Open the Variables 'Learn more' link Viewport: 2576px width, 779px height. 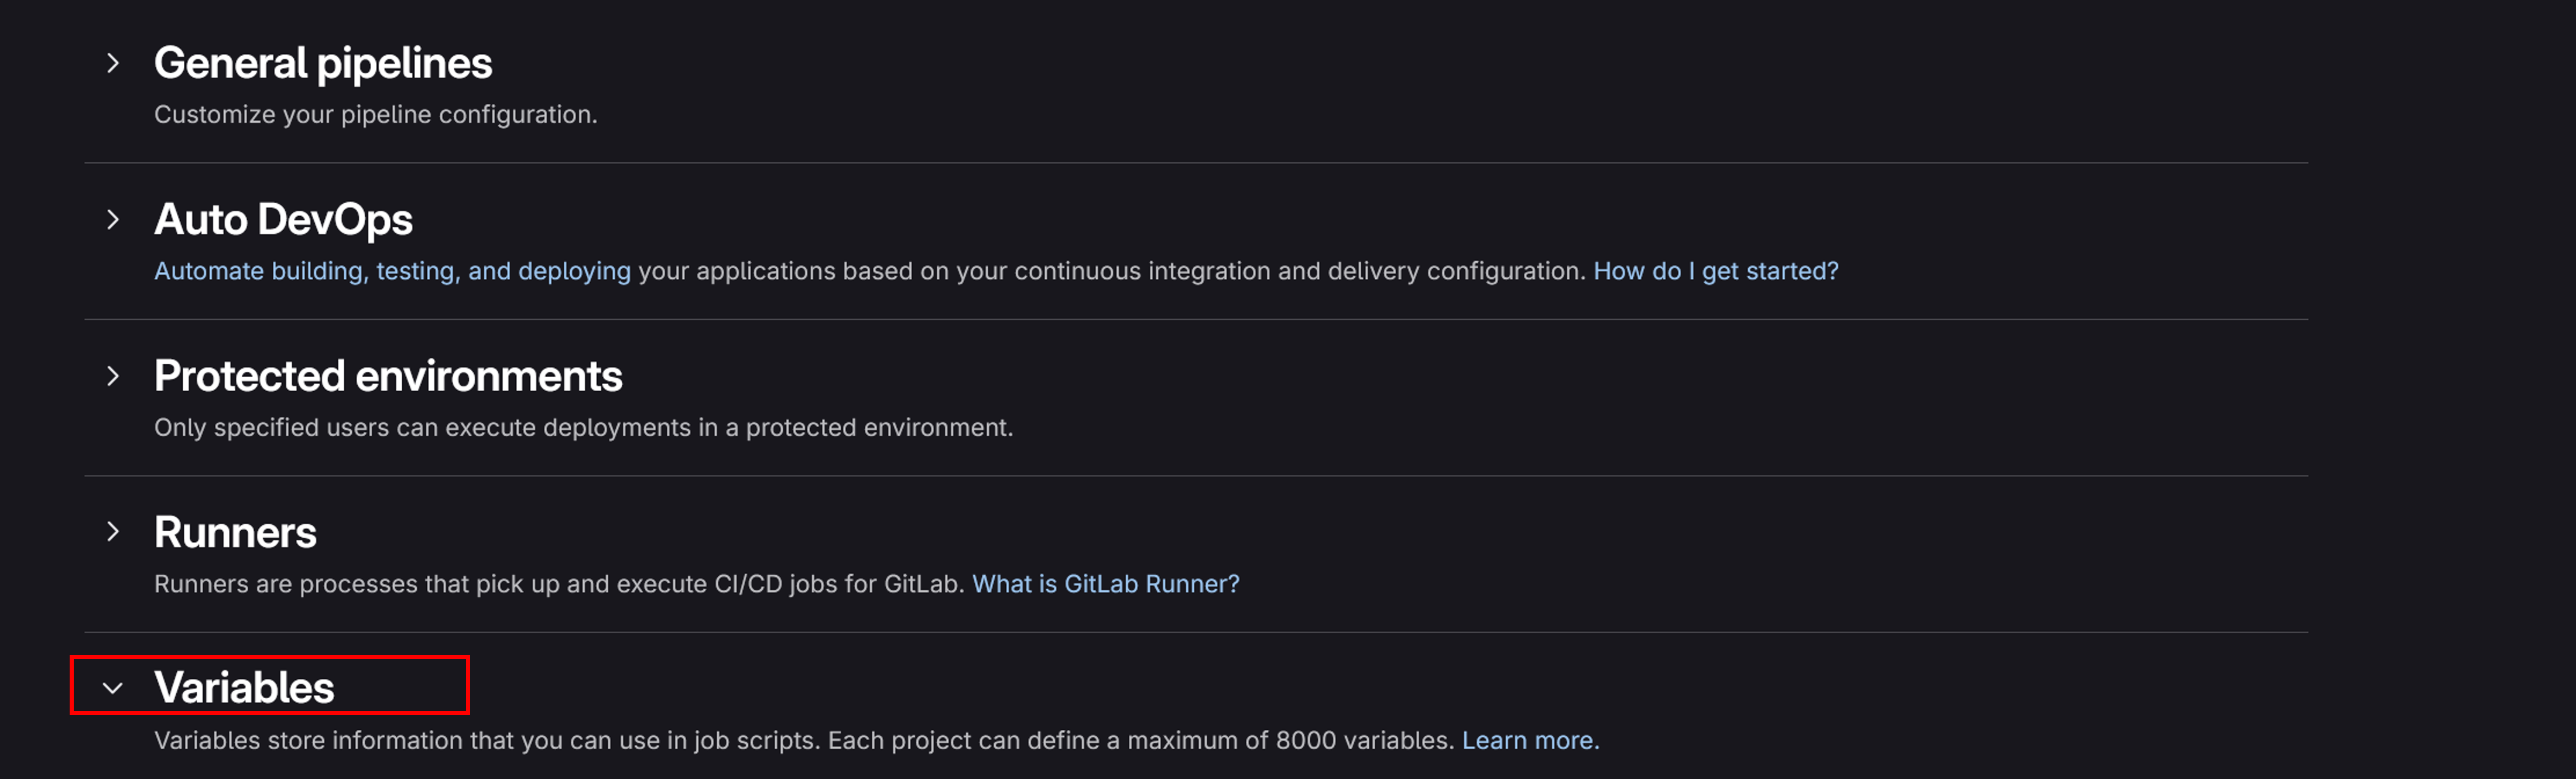[x=1530, y=740]
